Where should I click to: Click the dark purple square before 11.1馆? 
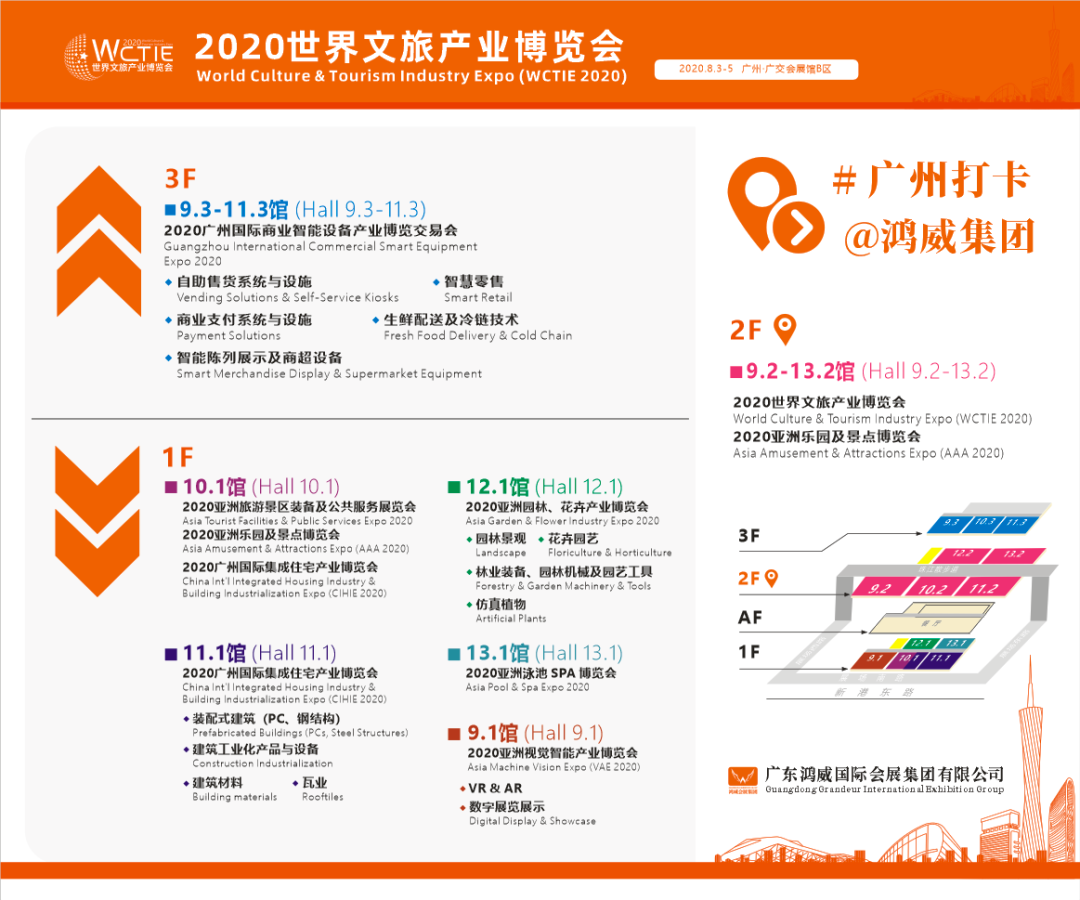171,653
